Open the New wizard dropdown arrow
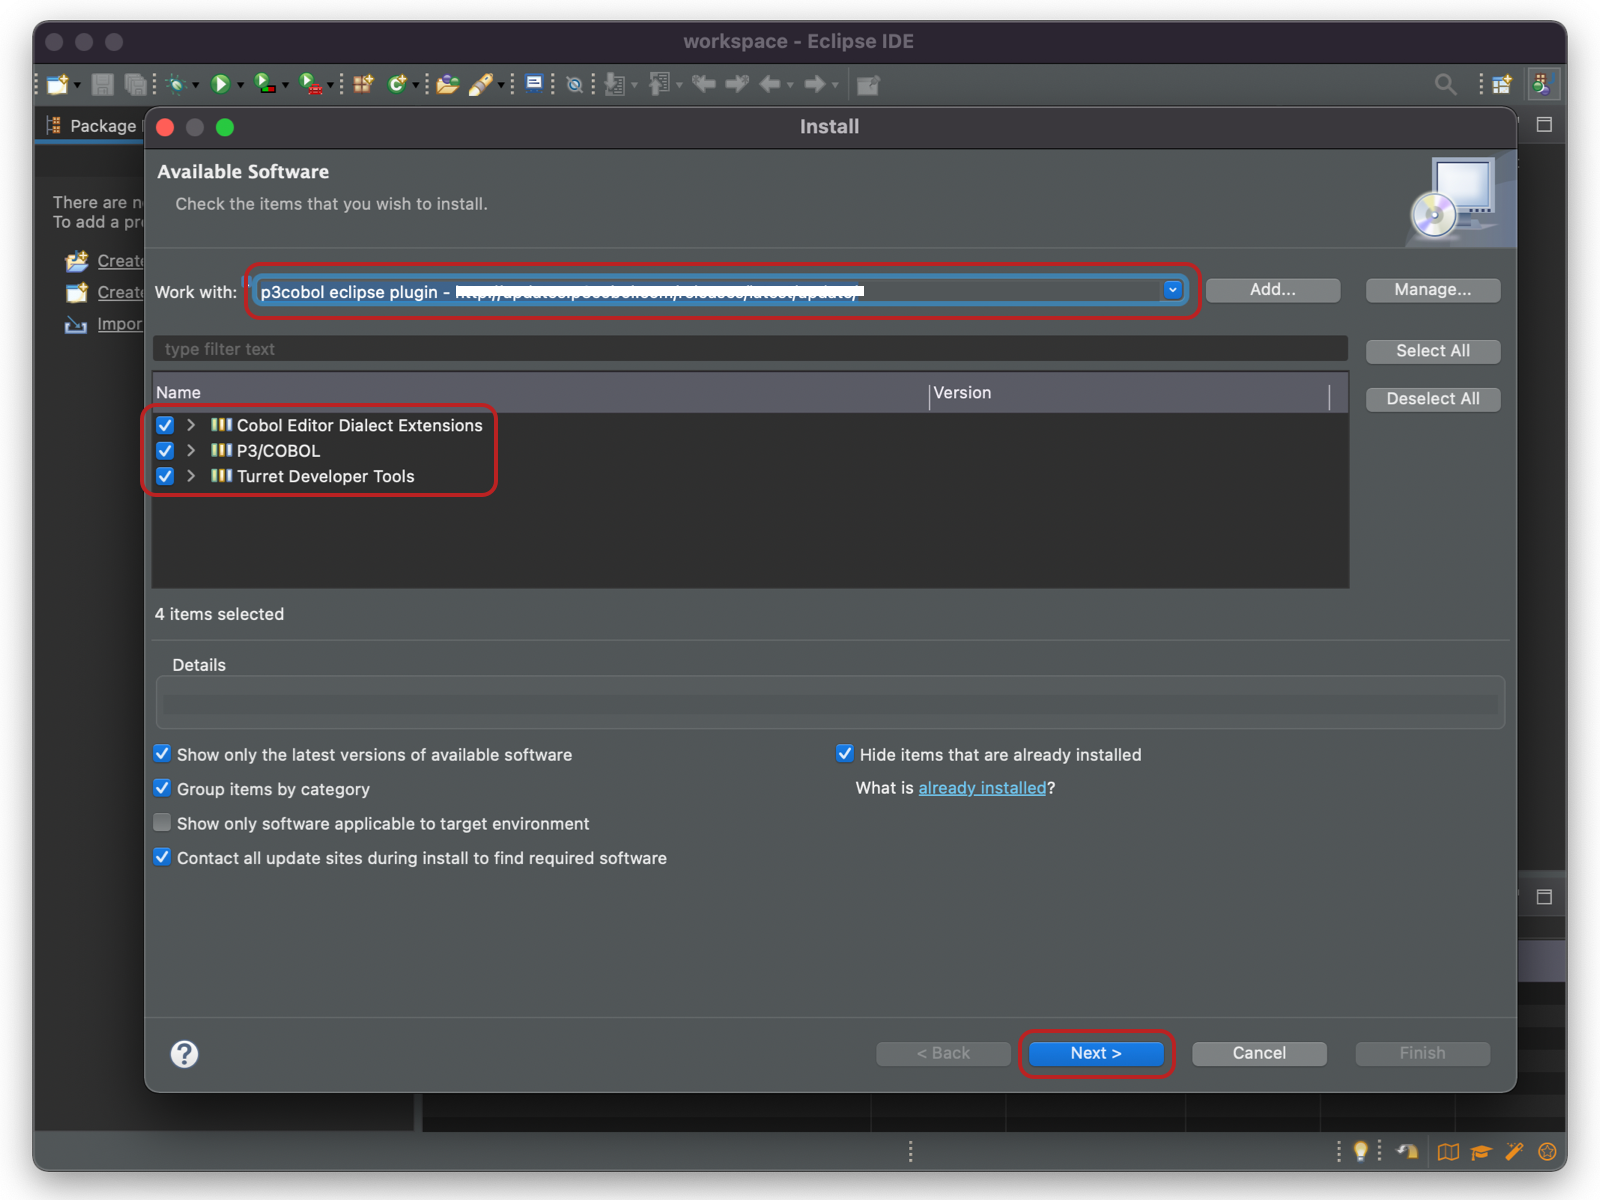Viewport: 1600px width, 1200px height. pyautogui.click(x=78, y=86)
